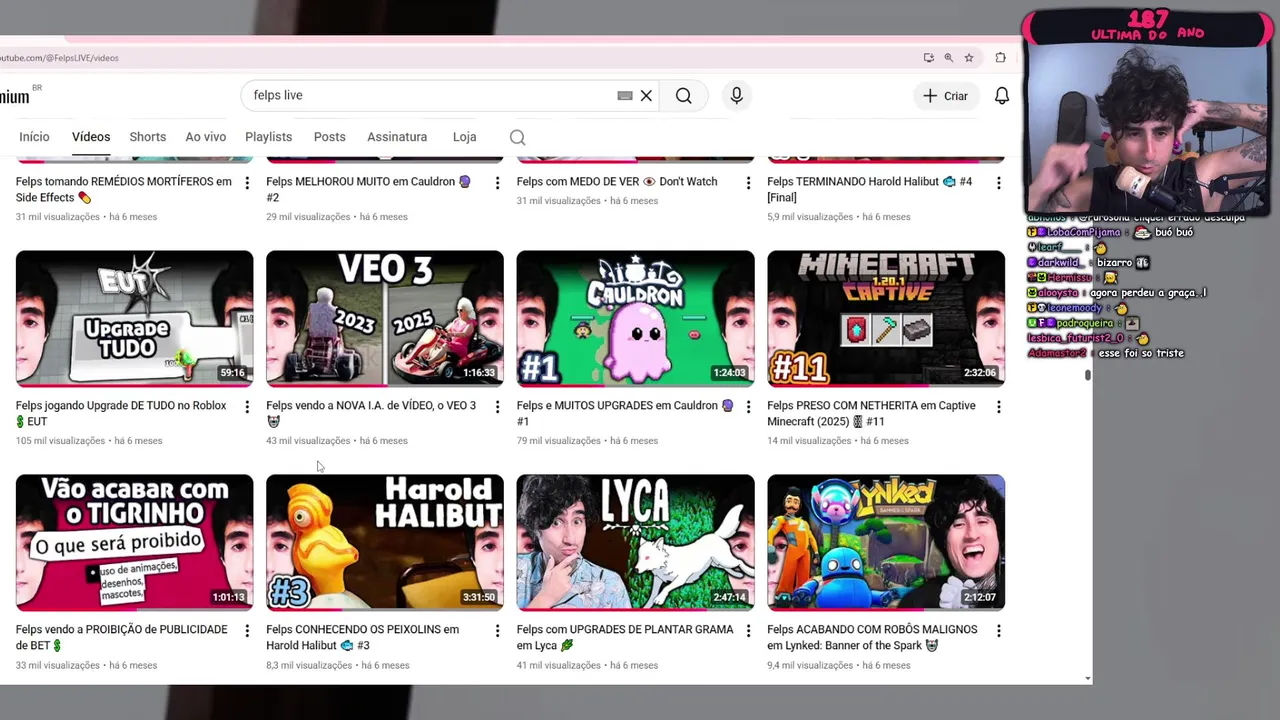
Task: Select the Vídeos tab
Action: coord(91,137)
